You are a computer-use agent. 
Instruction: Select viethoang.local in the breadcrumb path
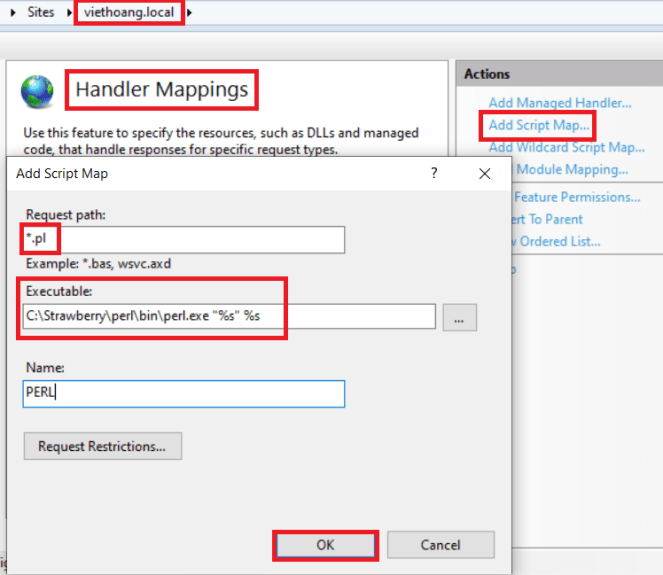click(130, 13)
